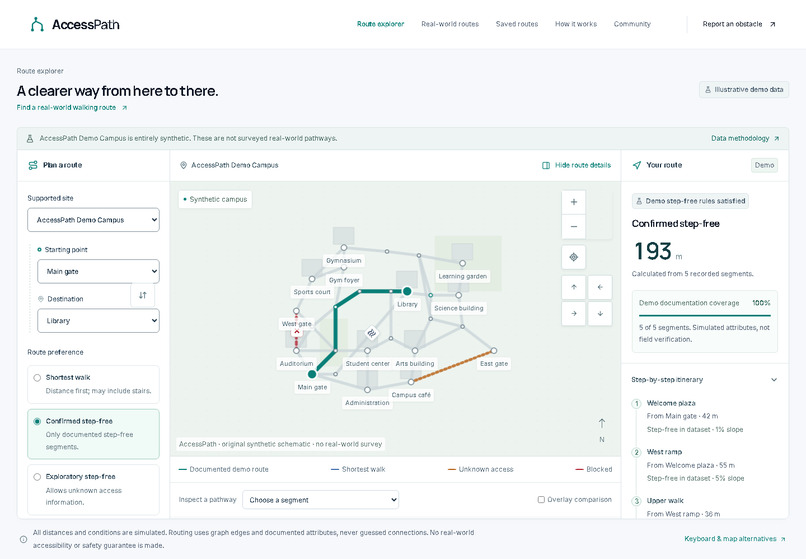Select Confirmed step-free route preference
Image resolution: width=806 pixels, height=559 pixels.
pyautogui.click(x=93, y=434)
